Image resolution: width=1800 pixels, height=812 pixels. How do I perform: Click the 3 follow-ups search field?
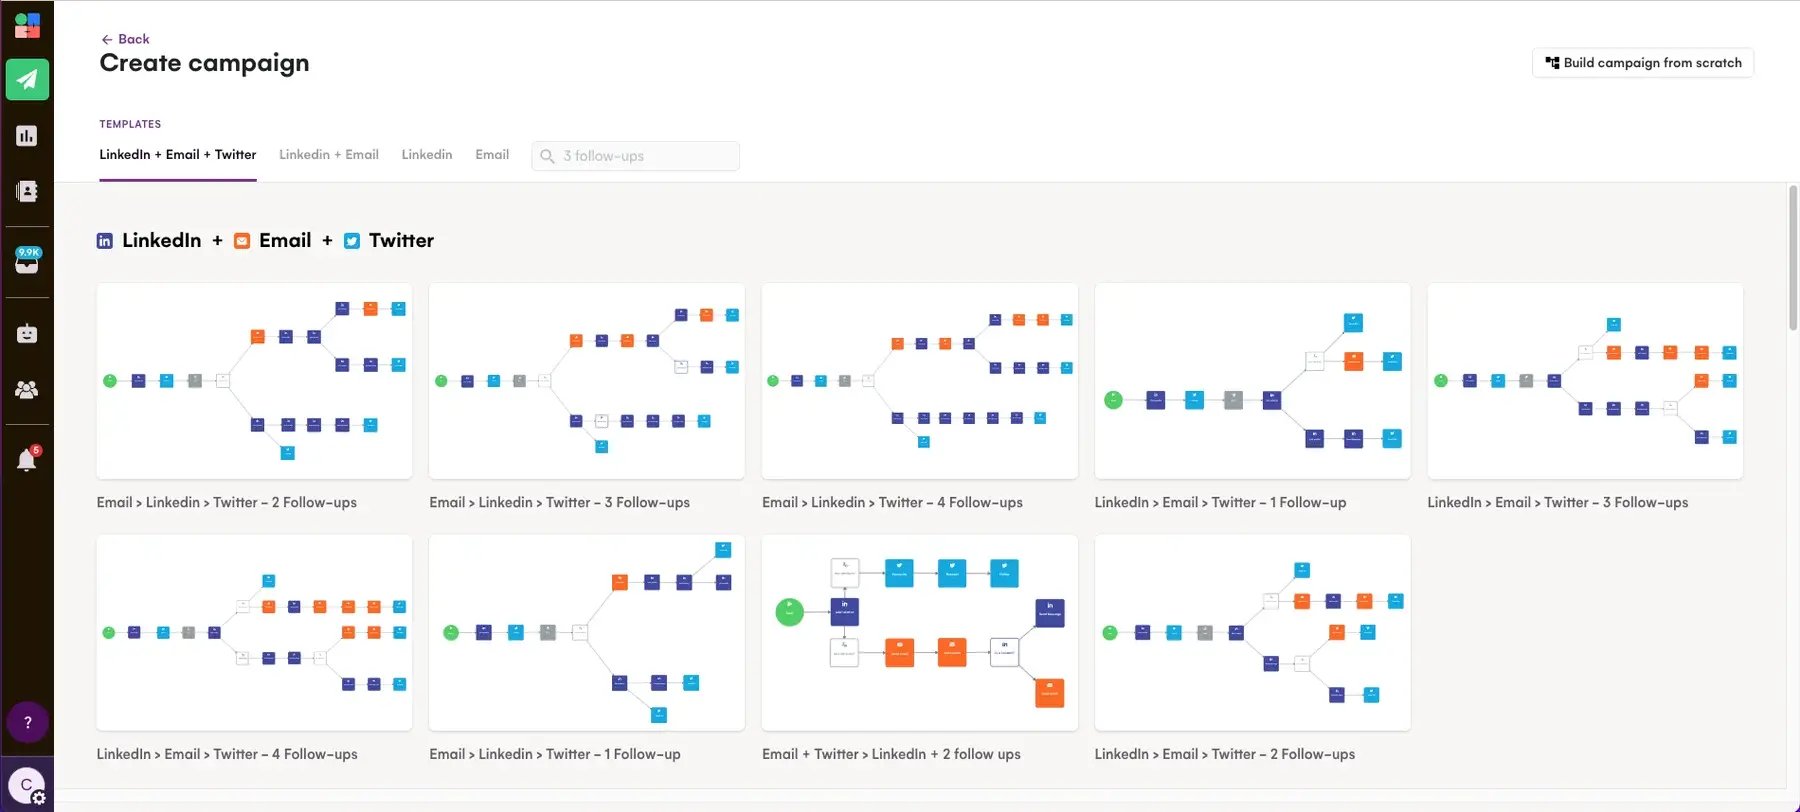pyautogui.click(x=635, y=155)
